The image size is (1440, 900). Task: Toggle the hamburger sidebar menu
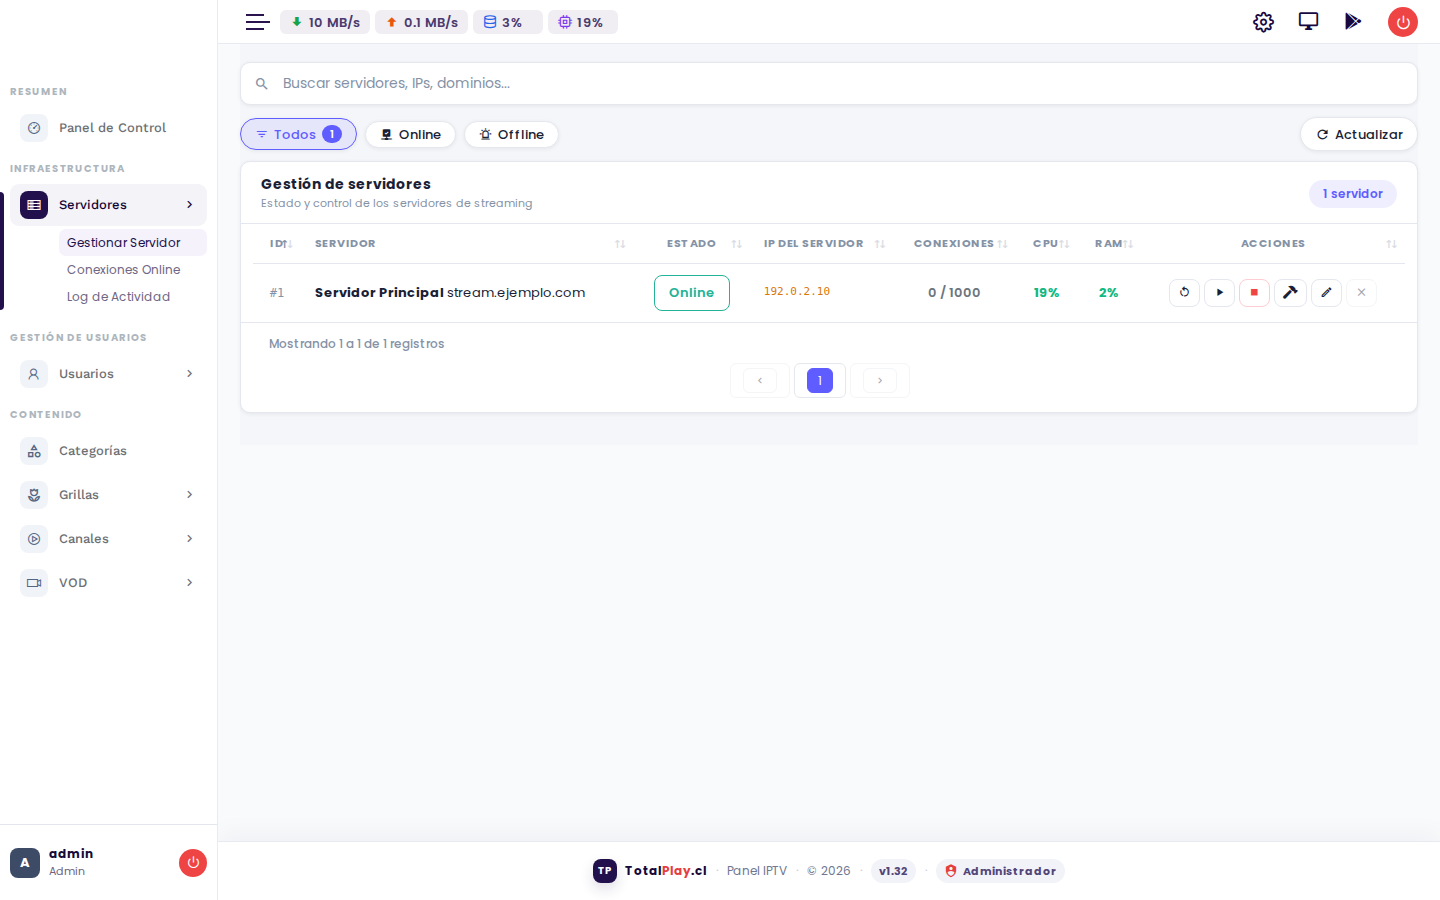point(258,22)
